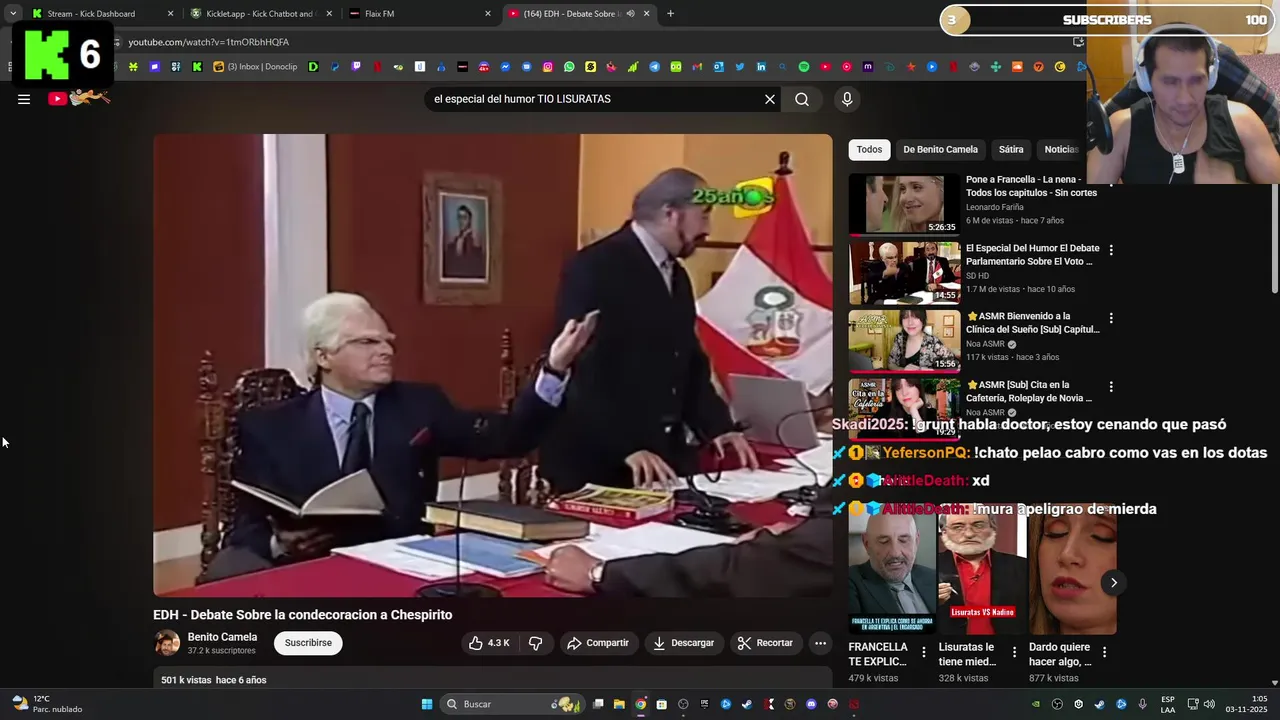Open more actions ellipsis under video

[x=820, y=643]
